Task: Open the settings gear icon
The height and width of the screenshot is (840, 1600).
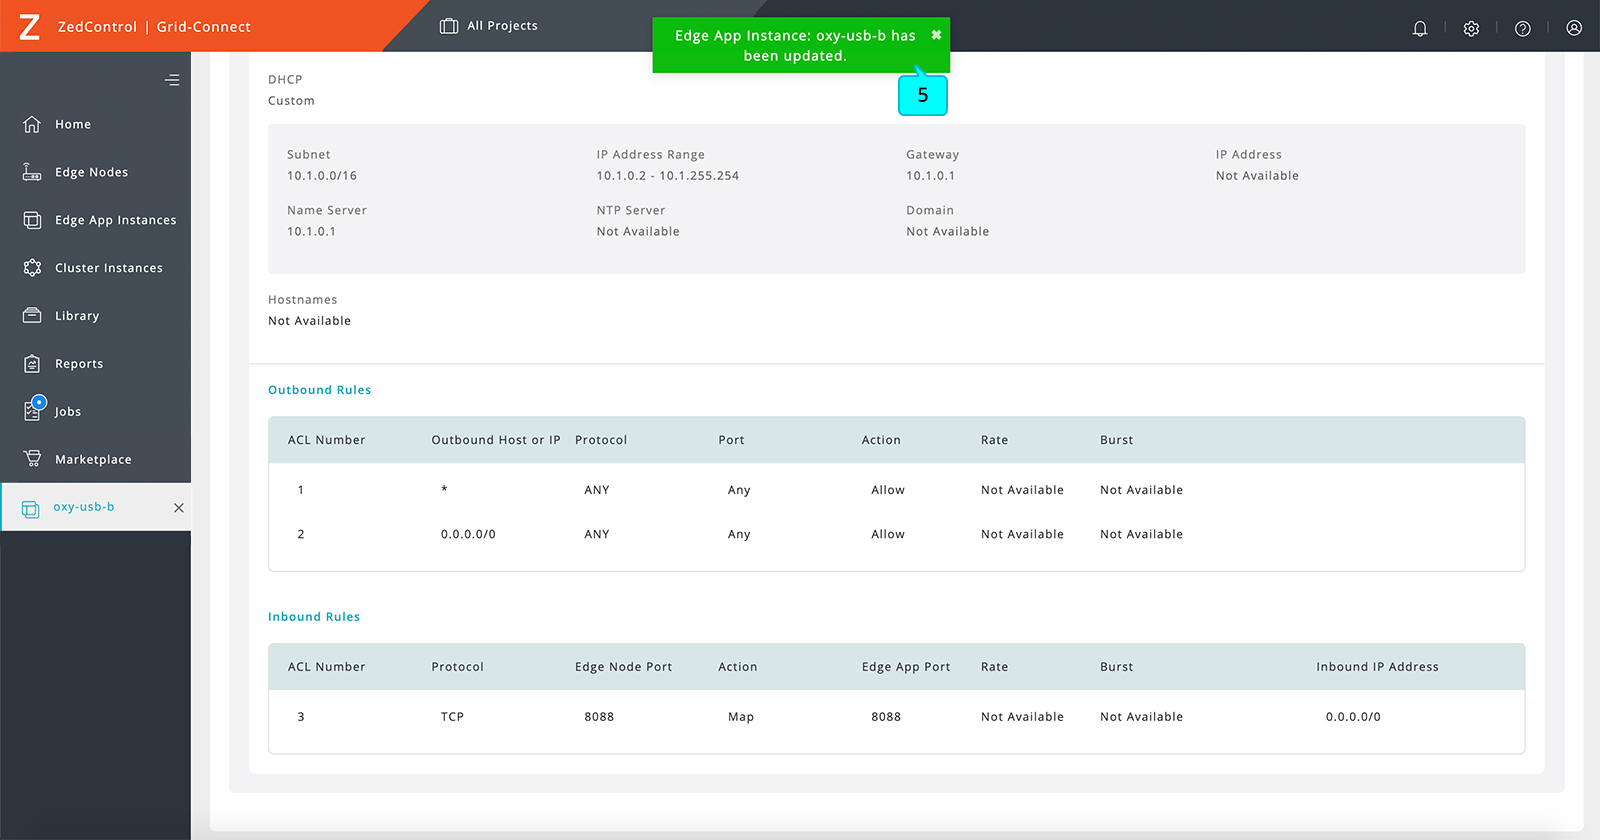Action: point(1471,28)
